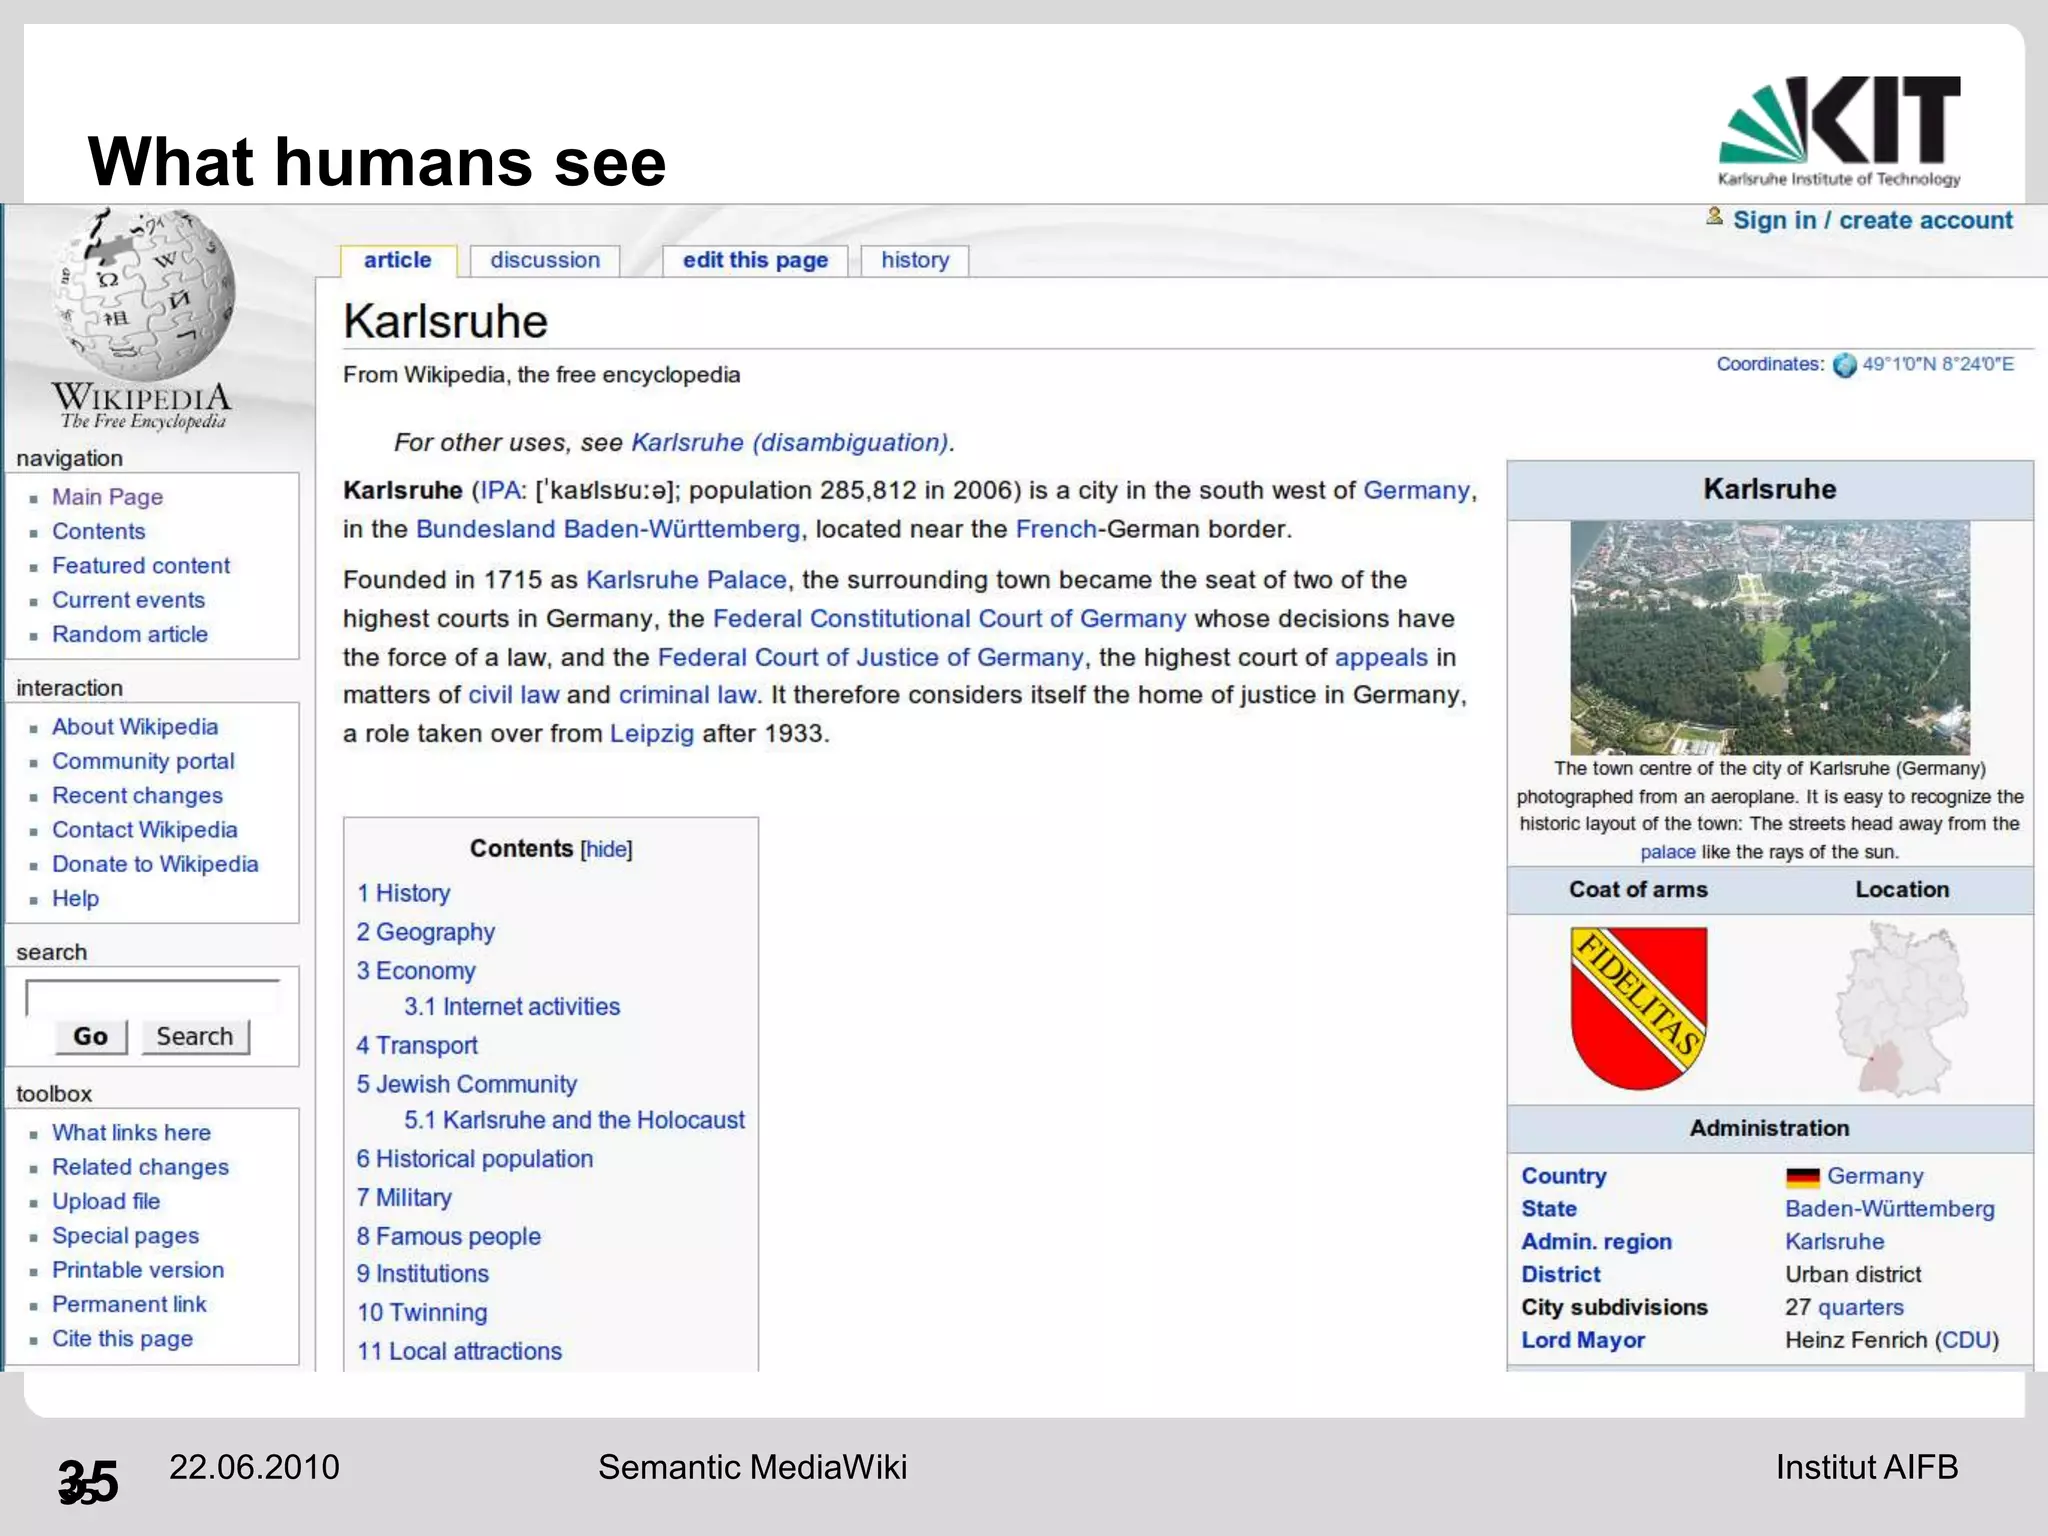Open Karlsruhe (disambiguation) link
Screen dimensions: 2048x1536
tap(790, 443)
